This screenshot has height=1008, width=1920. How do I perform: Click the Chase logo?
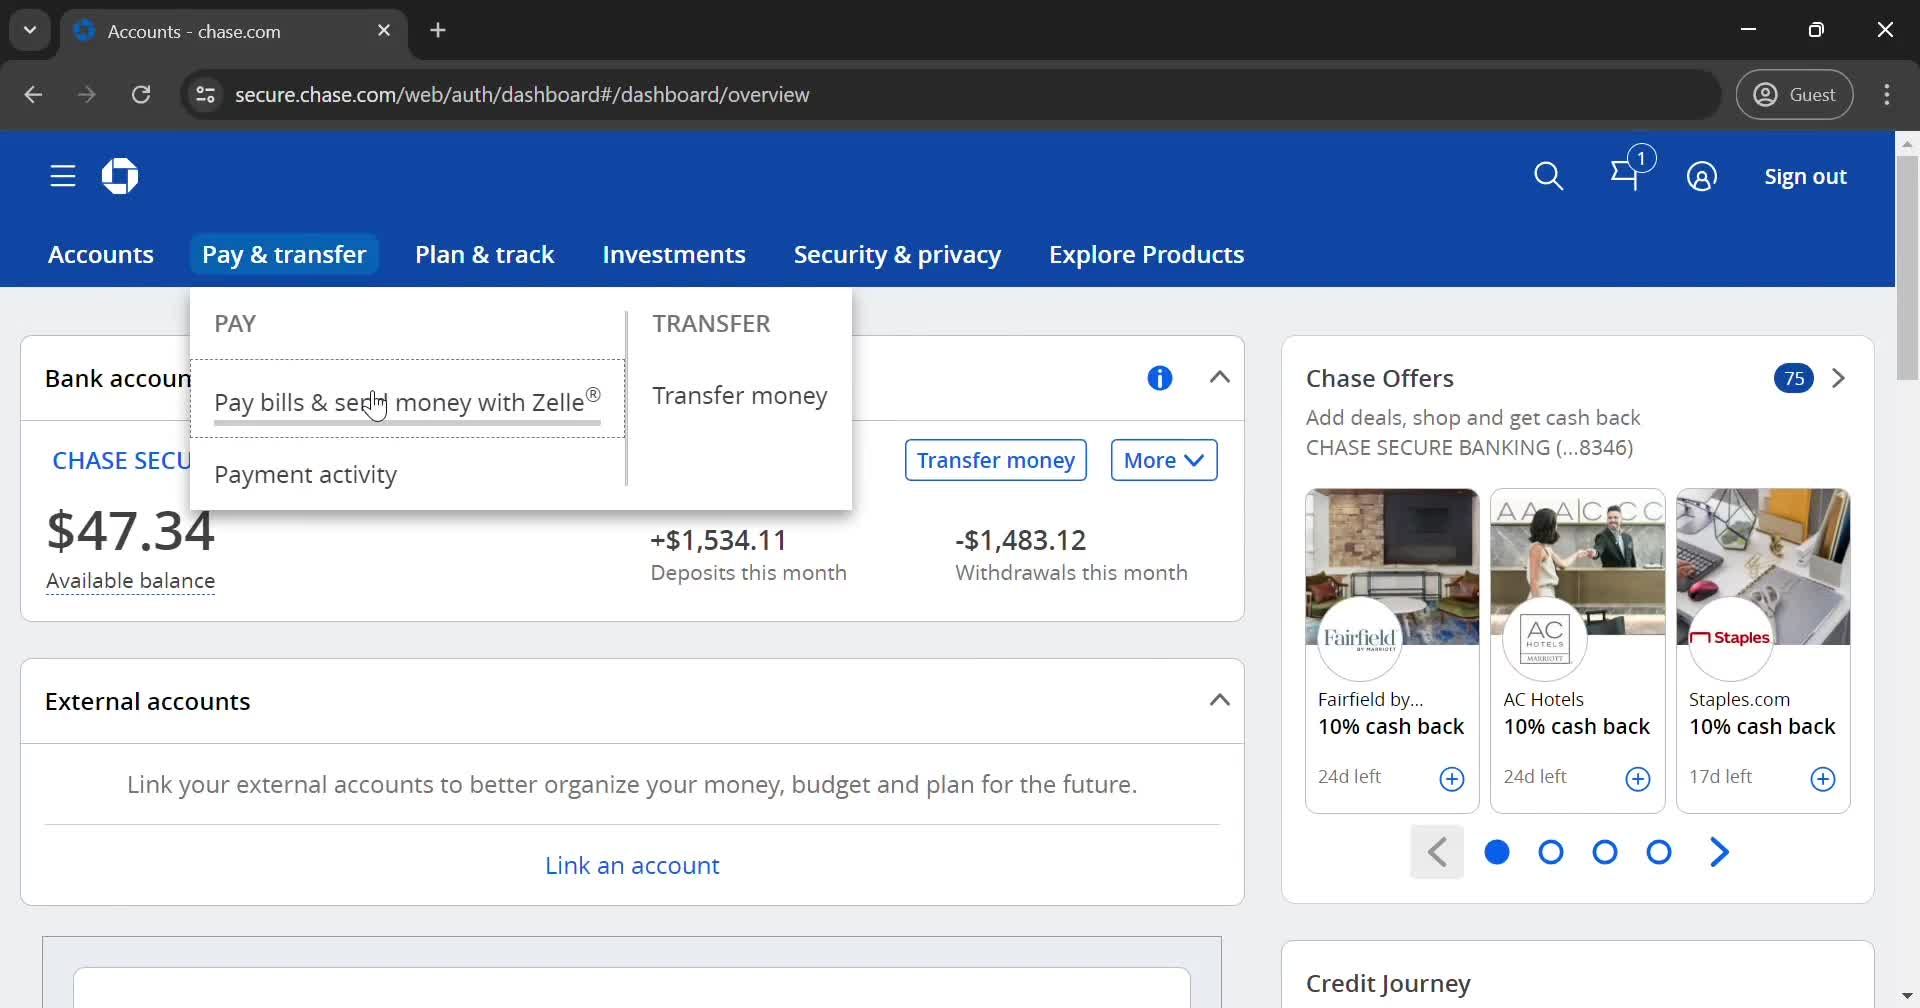[x=119, y=175]
